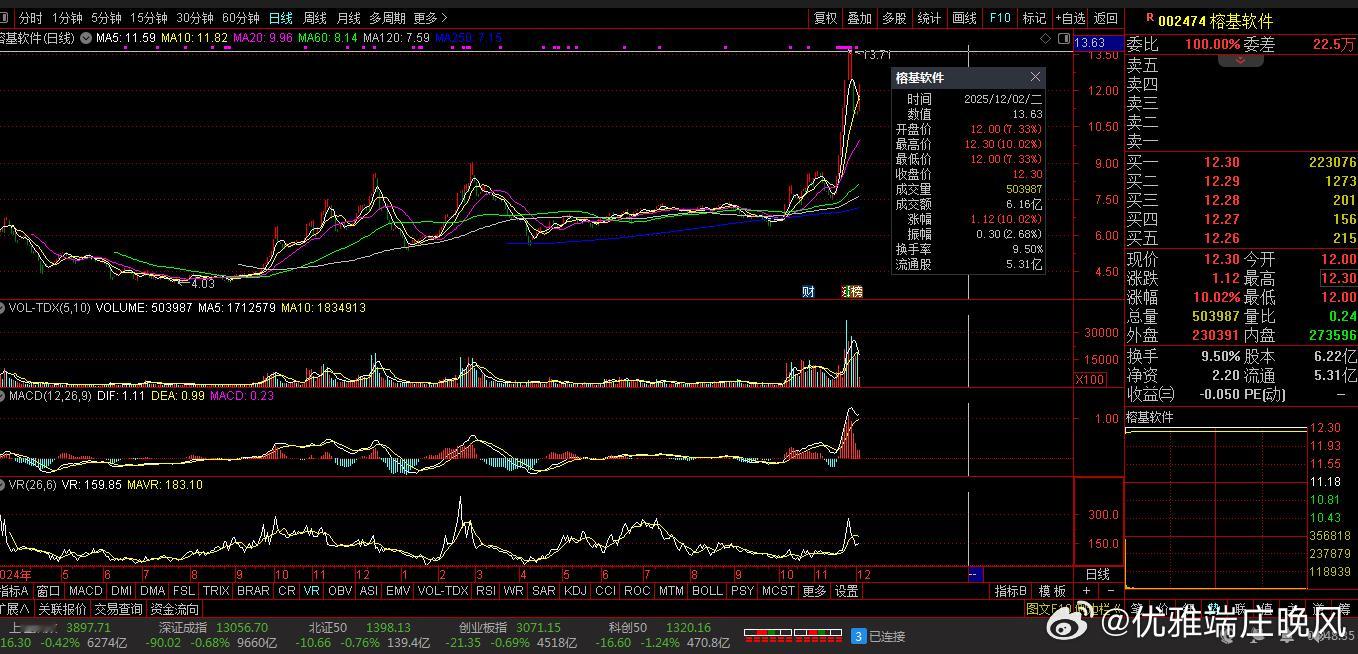Image resolution: width=1358 pixels, height=654 pixels.
Task: Click the +自选 add to watchlist button
Action: 1070,18
